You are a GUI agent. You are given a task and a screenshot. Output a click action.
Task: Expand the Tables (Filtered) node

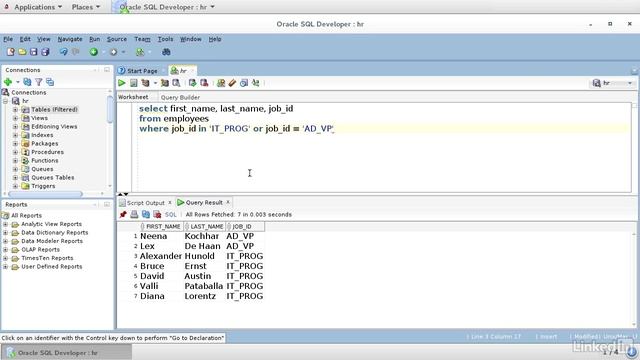tap(15, 109)
